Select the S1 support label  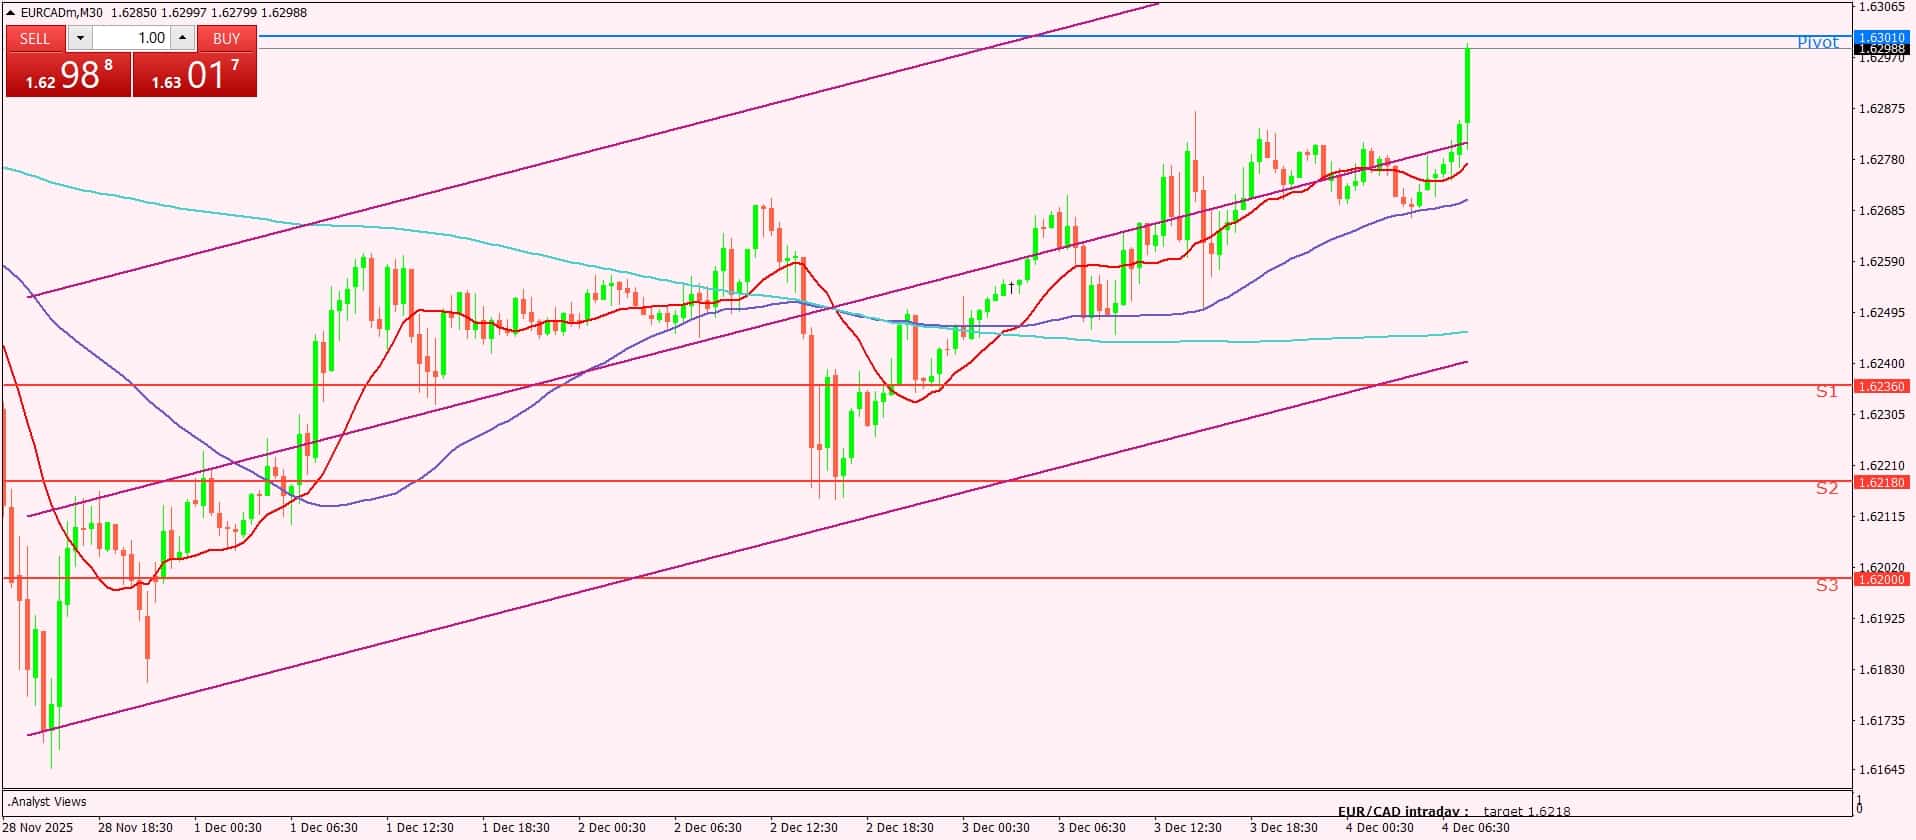pos(1827,392)
